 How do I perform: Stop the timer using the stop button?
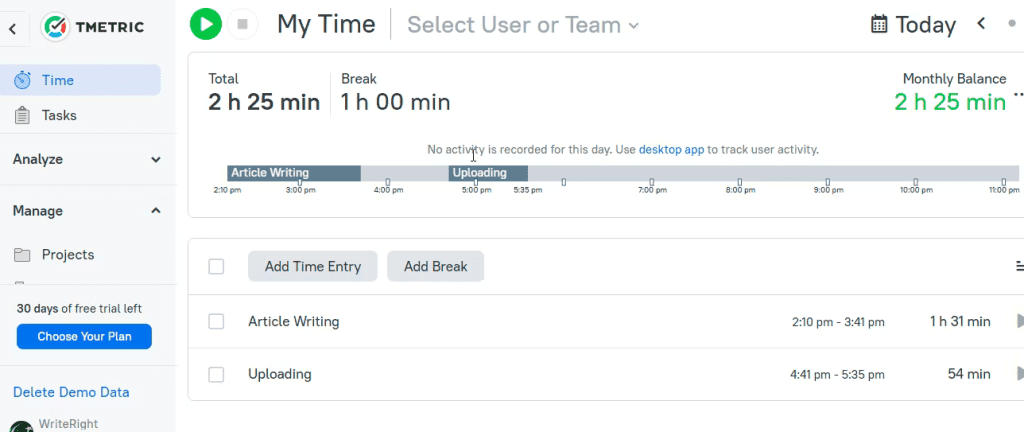pos(242,25)
